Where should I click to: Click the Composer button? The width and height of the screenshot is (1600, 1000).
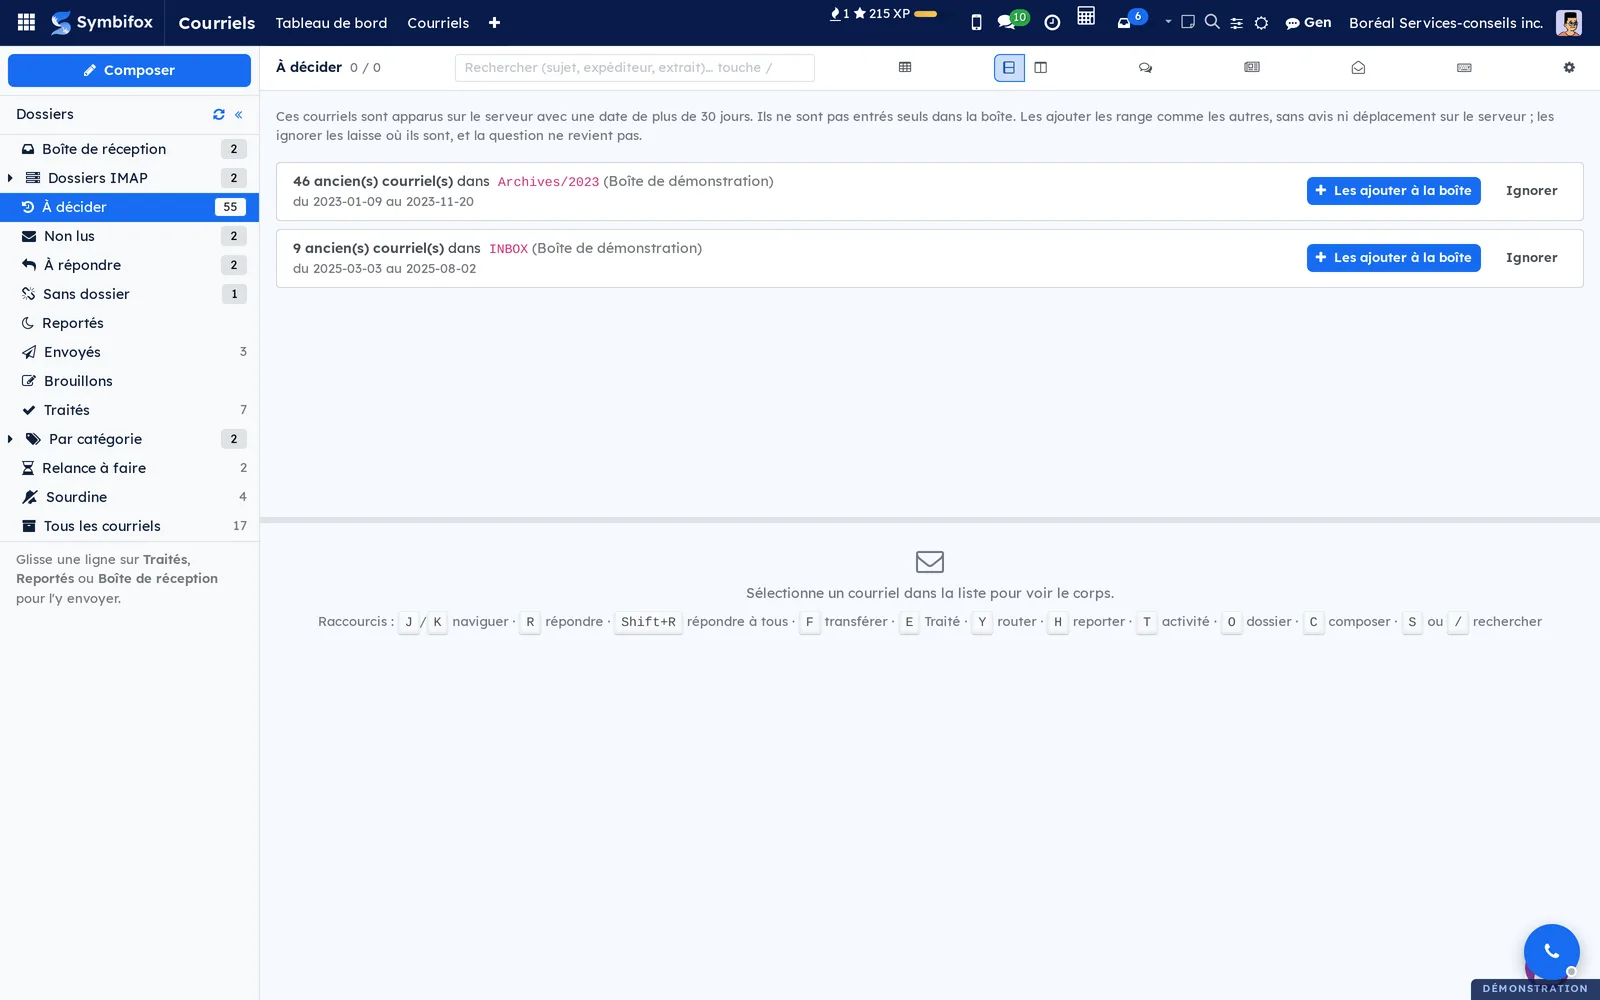pyautogui.click(x=129, y=70)
